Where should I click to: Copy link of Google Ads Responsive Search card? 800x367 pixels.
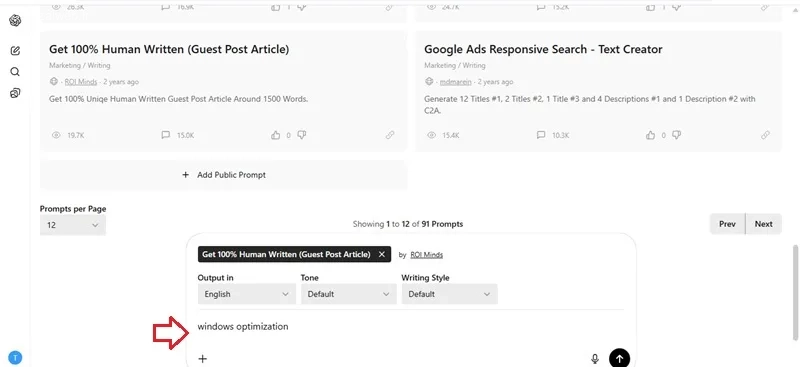[x=765, y=135]
